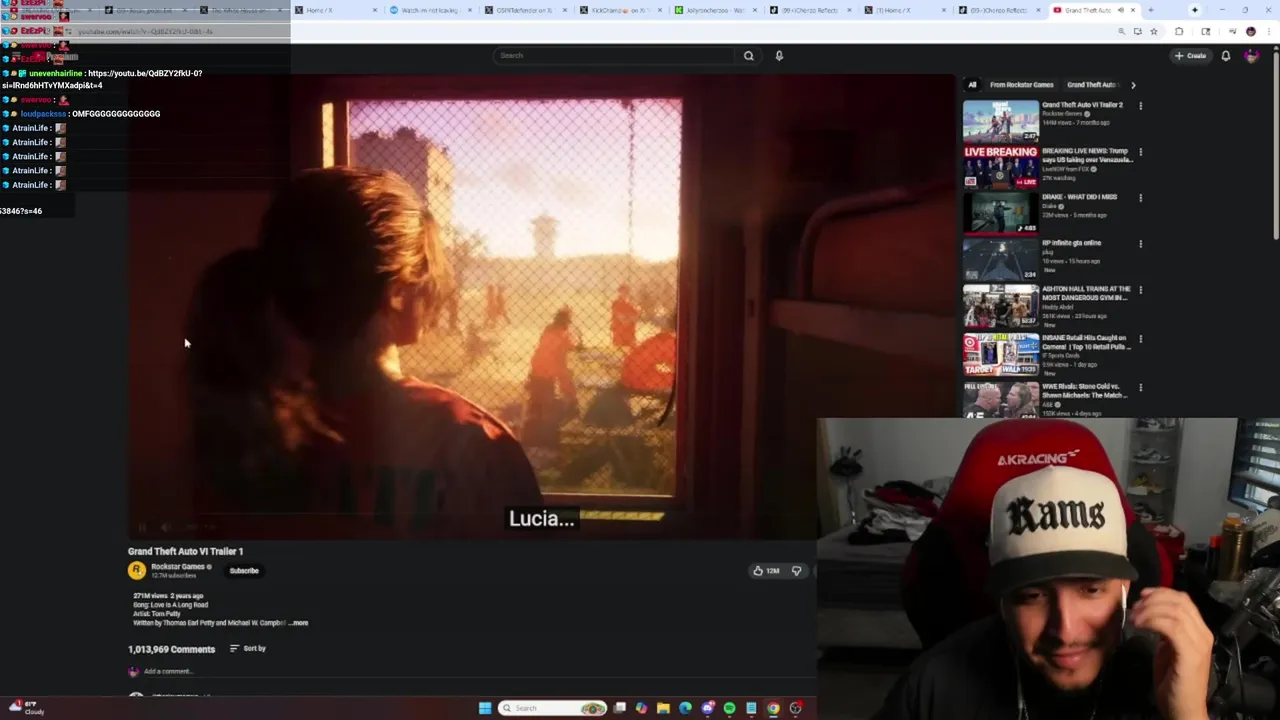This screenshot has height=720, width=1280.
Task: Open WWE Rivals Stone Cold video title
Action: tap(1086, 390)
